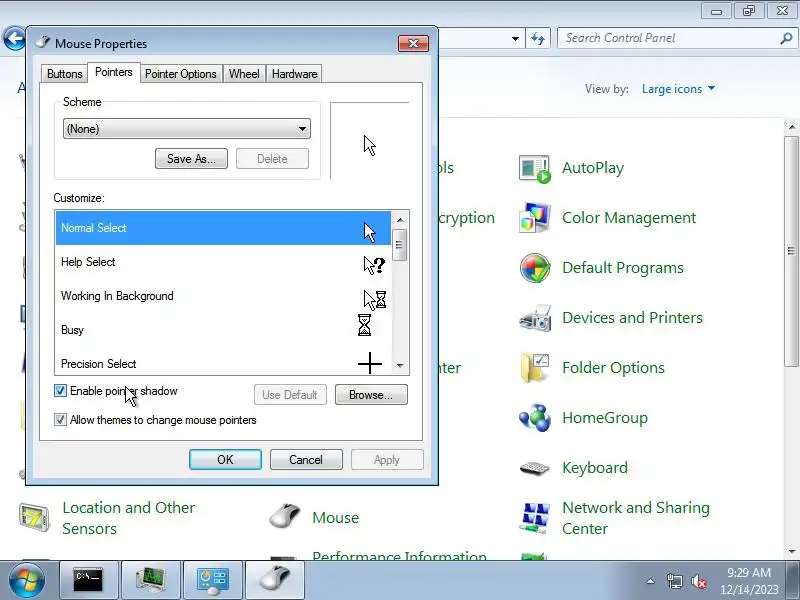Click the Save As button
800x600 pixels.
[x=191, y=159]
